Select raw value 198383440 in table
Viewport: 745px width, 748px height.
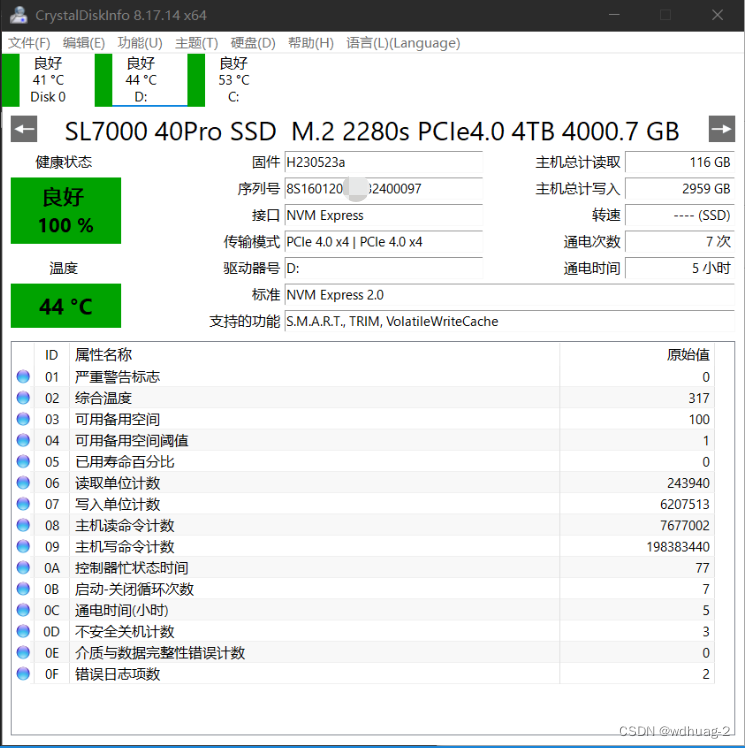[678, 547]
